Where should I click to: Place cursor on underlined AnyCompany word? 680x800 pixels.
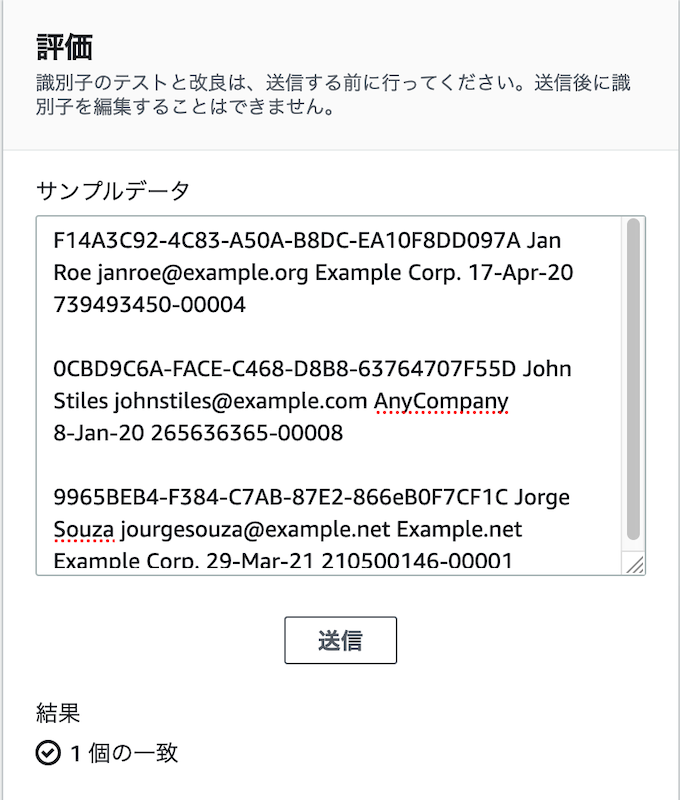coord(441,401)
